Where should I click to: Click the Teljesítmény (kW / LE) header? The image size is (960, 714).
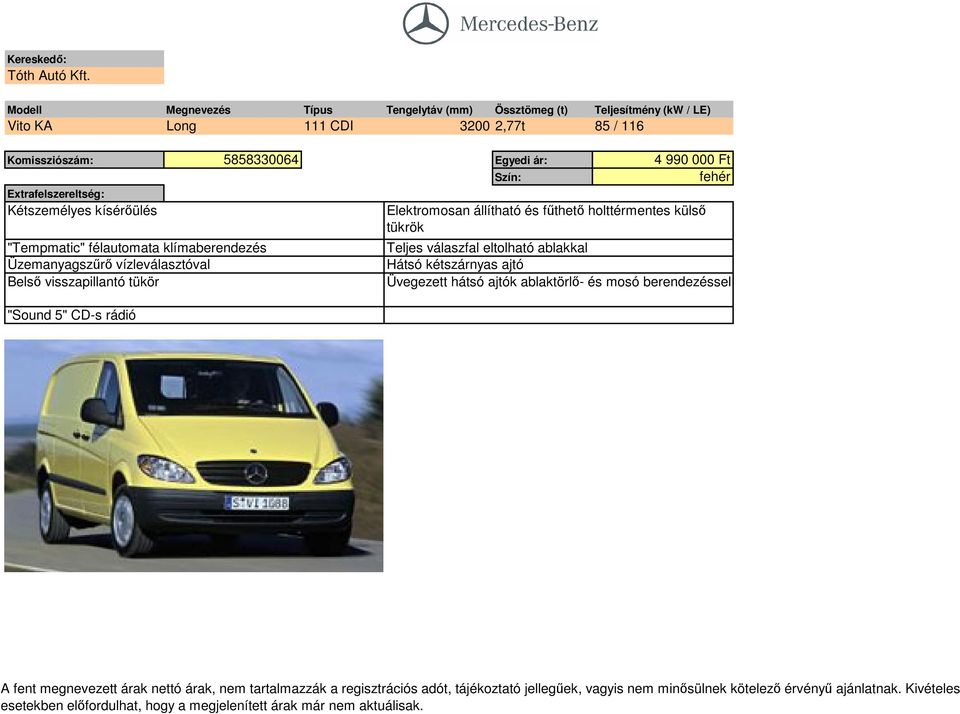(652, 110)
